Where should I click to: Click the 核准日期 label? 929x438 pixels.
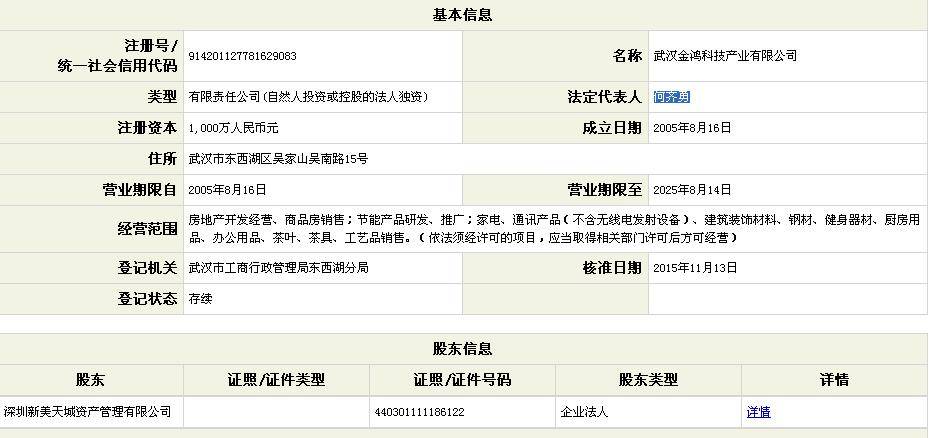click(x=612, y=268)
